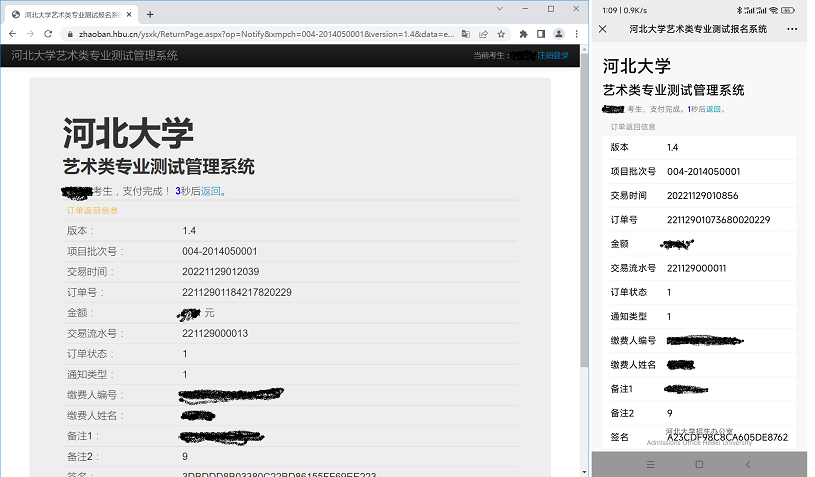The image size is (815, 477).
Task: Click scrollbar down arrow on desktop page
Action: click(584, 472)
